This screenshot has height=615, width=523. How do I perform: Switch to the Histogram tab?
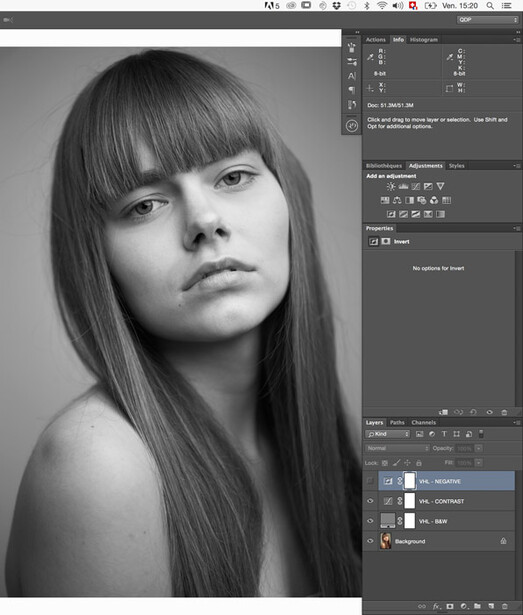[x=423, y=40]
